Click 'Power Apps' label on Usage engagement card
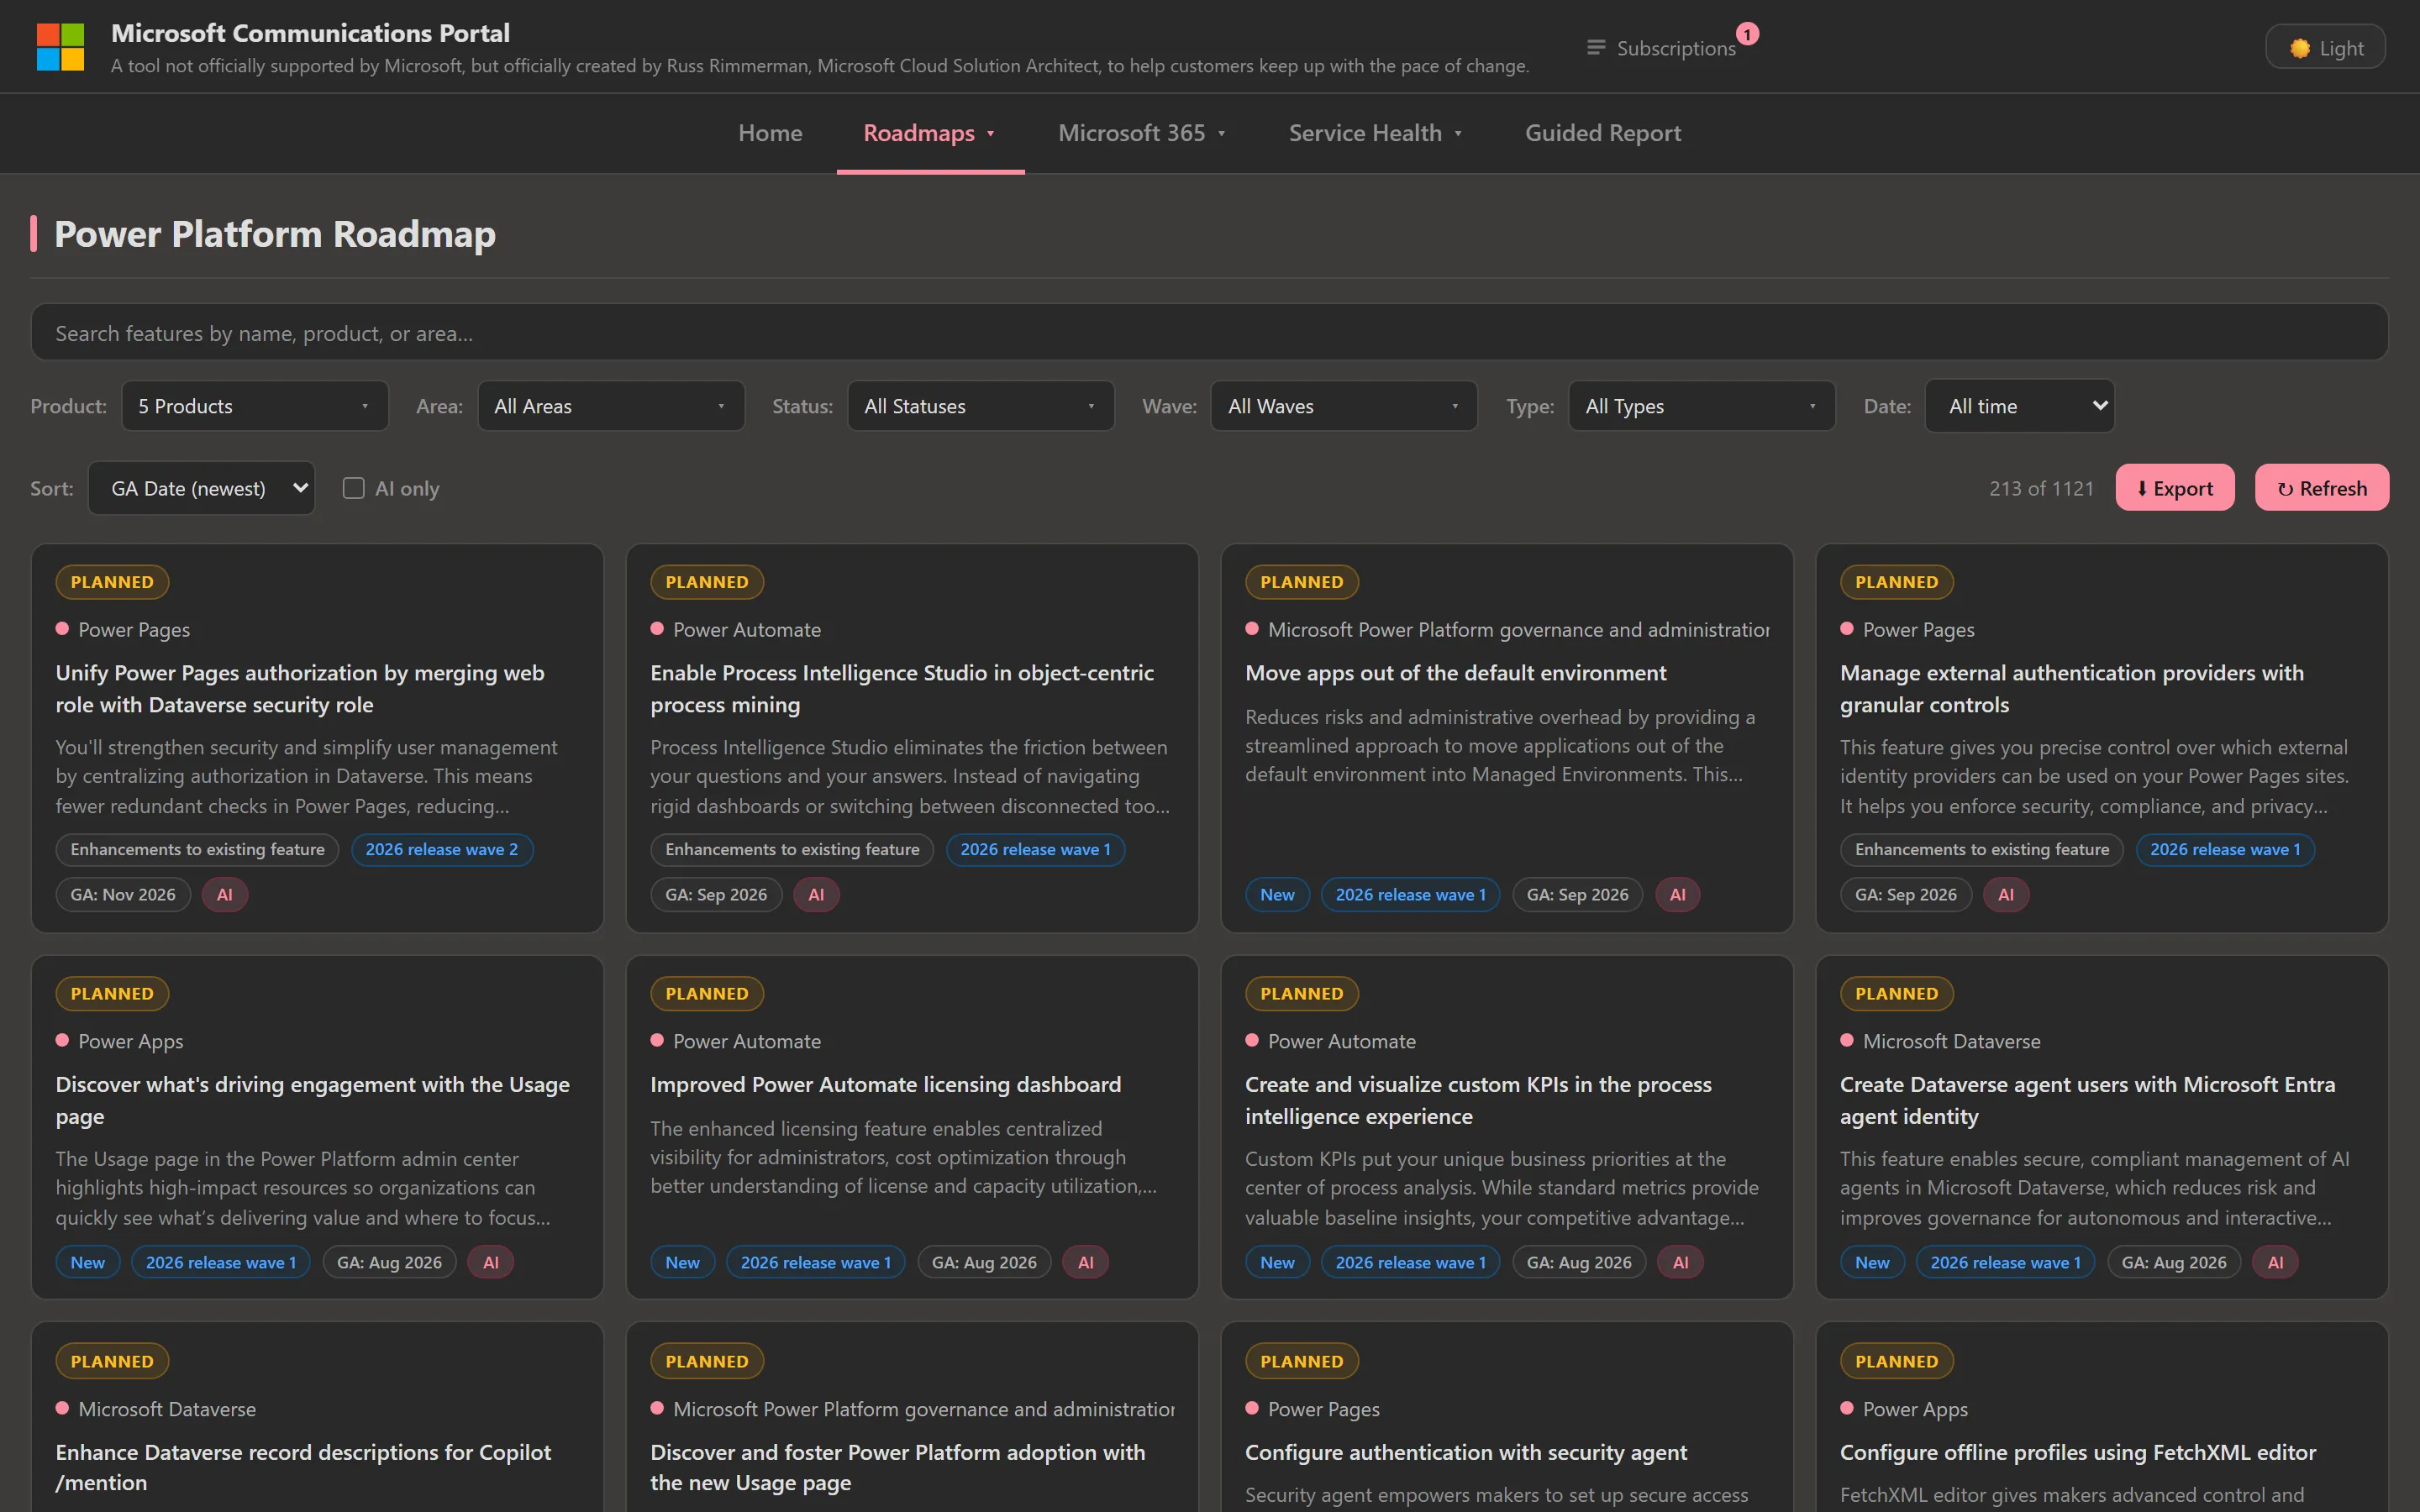The width and height of the screenshot is (2420, 1512). pos(131,1041)
